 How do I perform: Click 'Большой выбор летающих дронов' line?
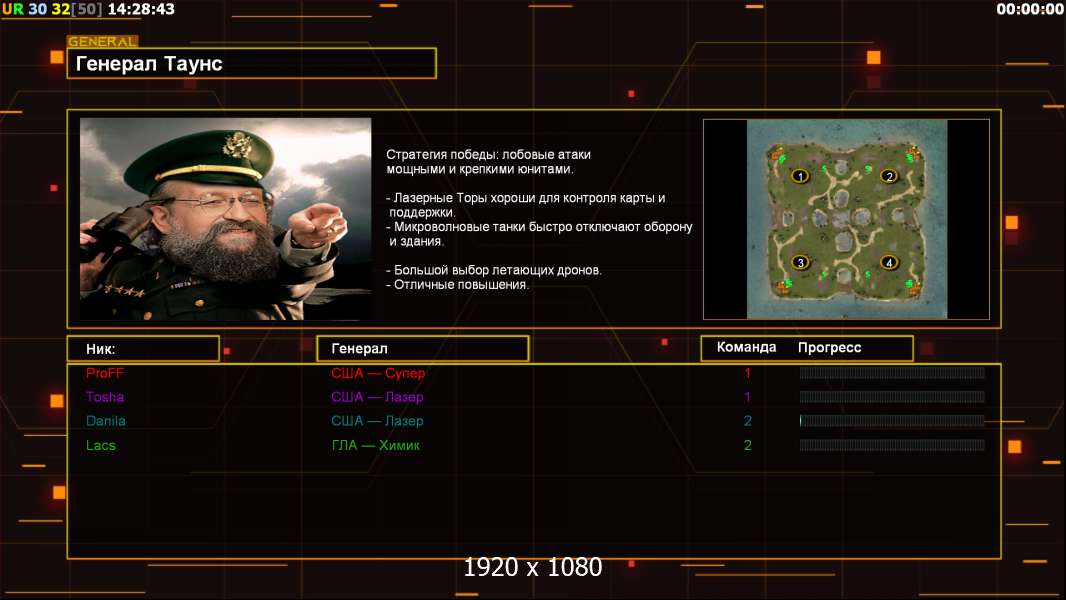pos(494,270)
